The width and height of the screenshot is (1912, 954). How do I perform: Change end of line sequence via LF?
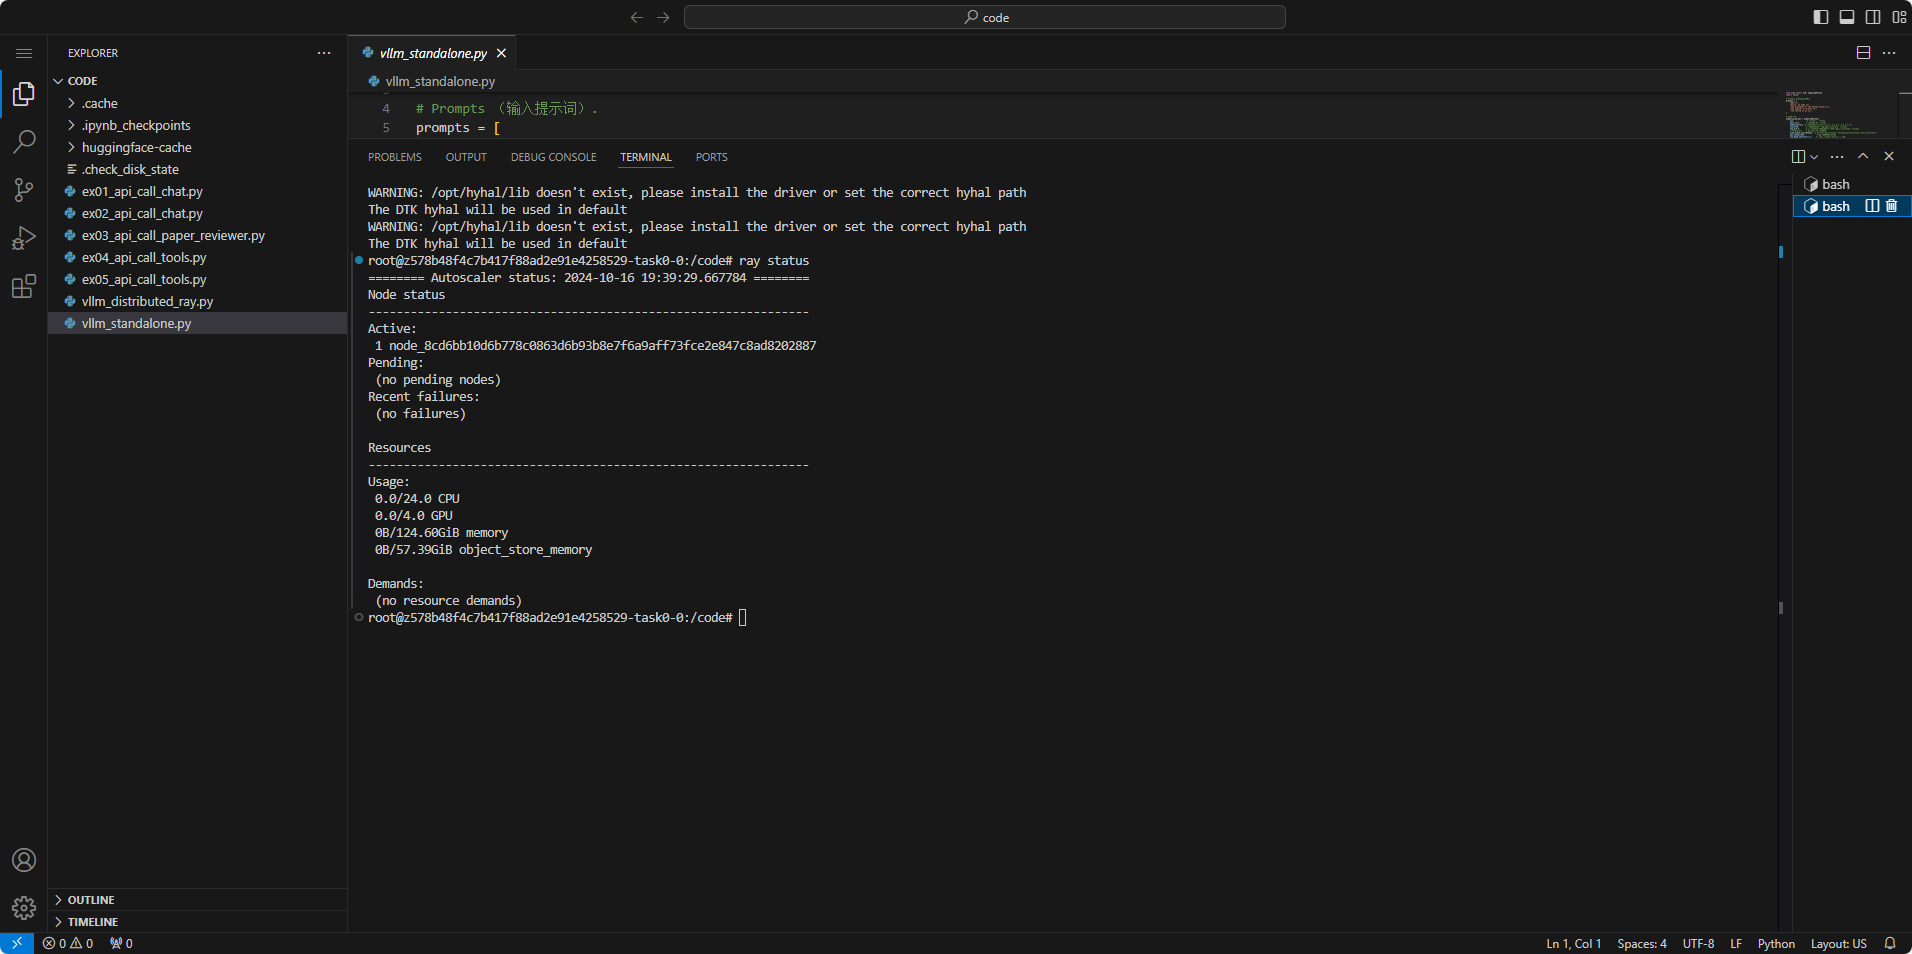click(x=1736, y=943)
